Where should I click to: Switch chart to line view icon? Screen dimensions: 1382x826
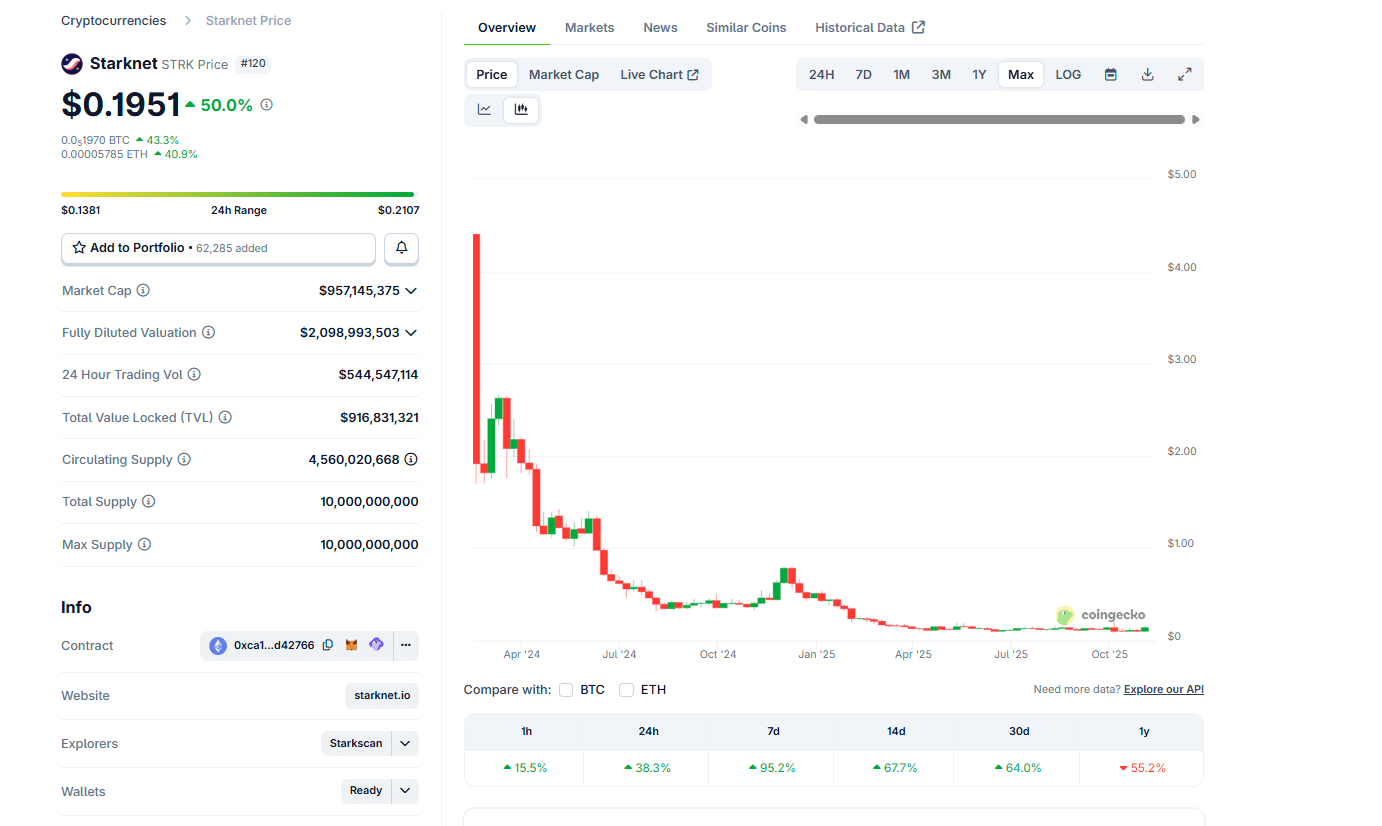click(484, 110)
